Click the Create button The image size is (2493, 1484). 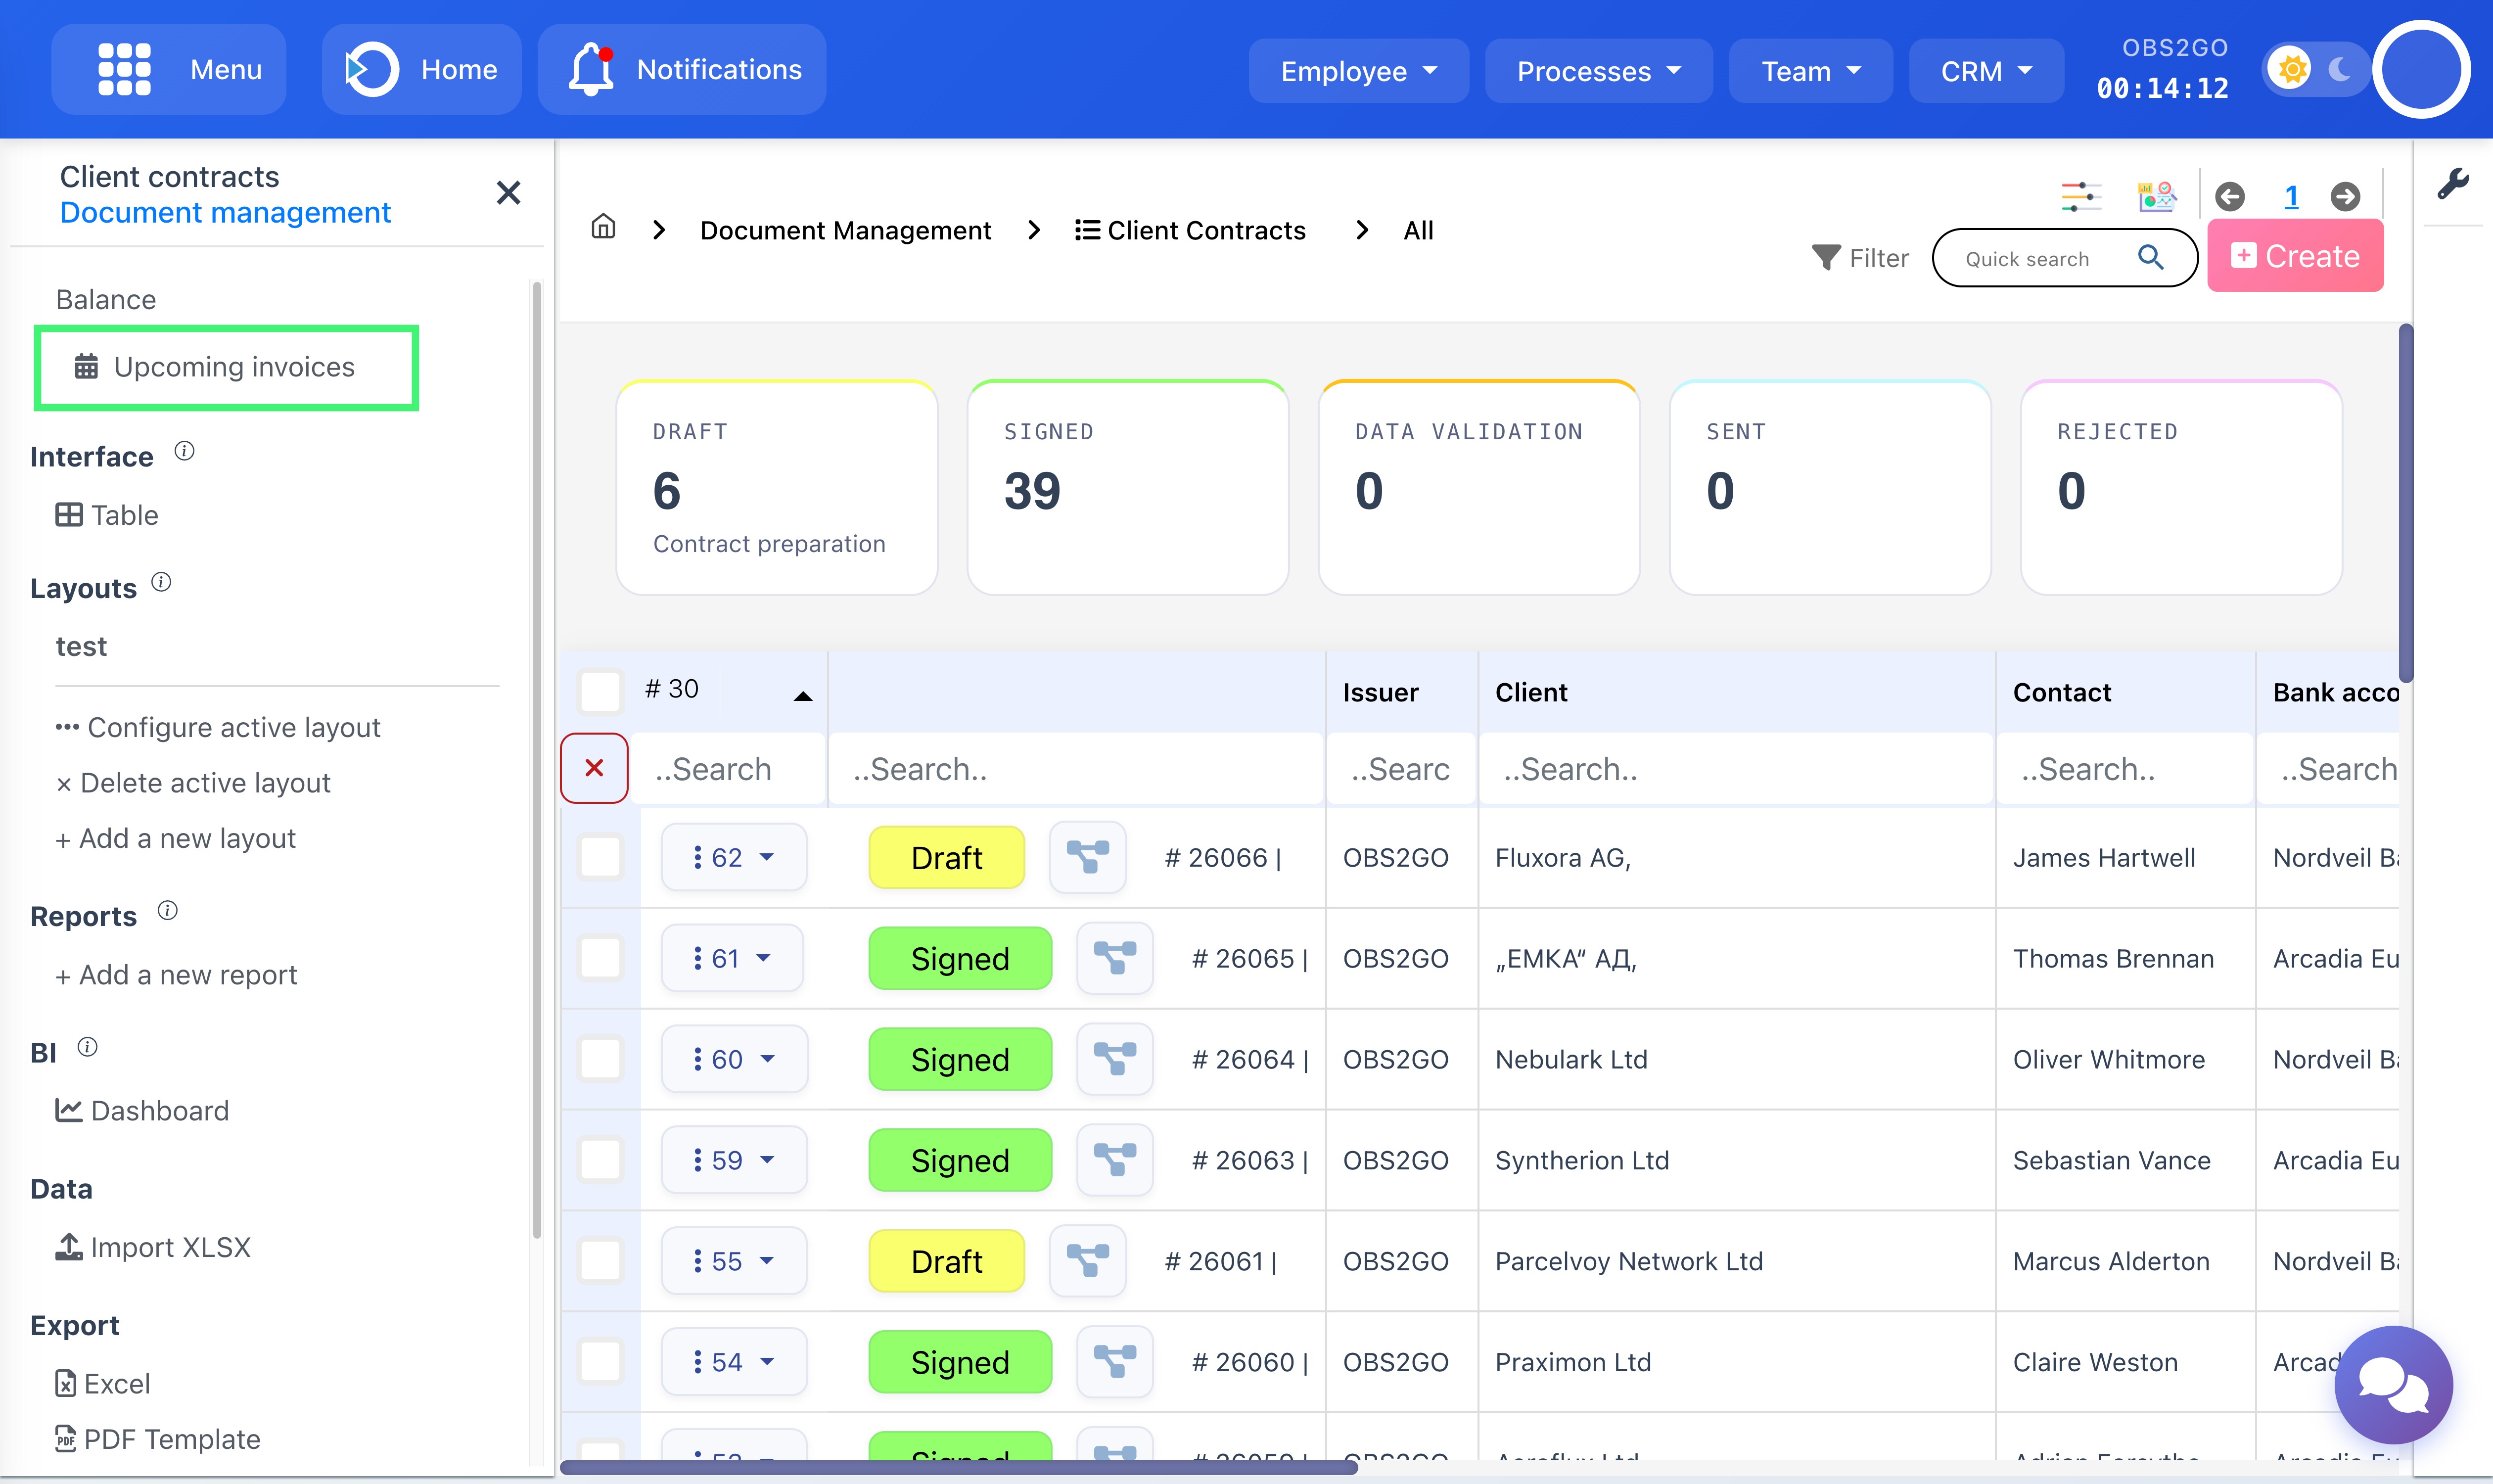[2295, 256]
